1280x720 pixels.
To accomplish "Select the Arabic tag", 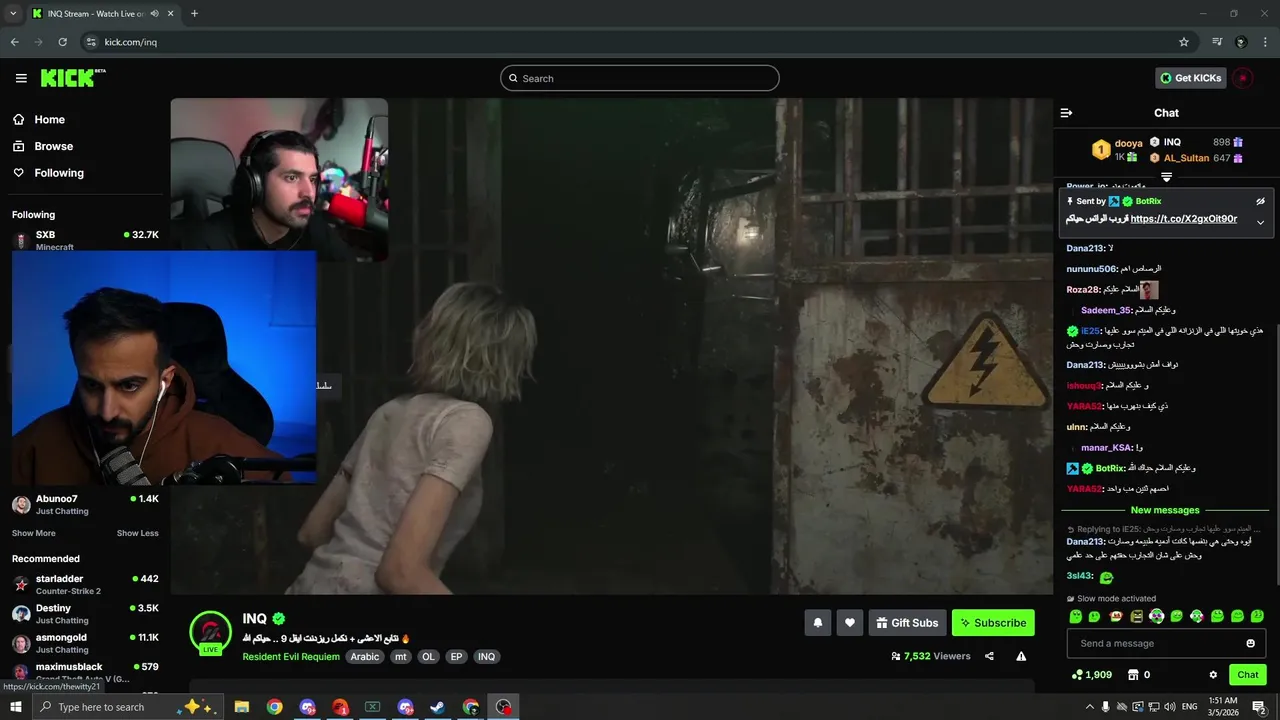I will pyautogui.click(x=365, y=657).
